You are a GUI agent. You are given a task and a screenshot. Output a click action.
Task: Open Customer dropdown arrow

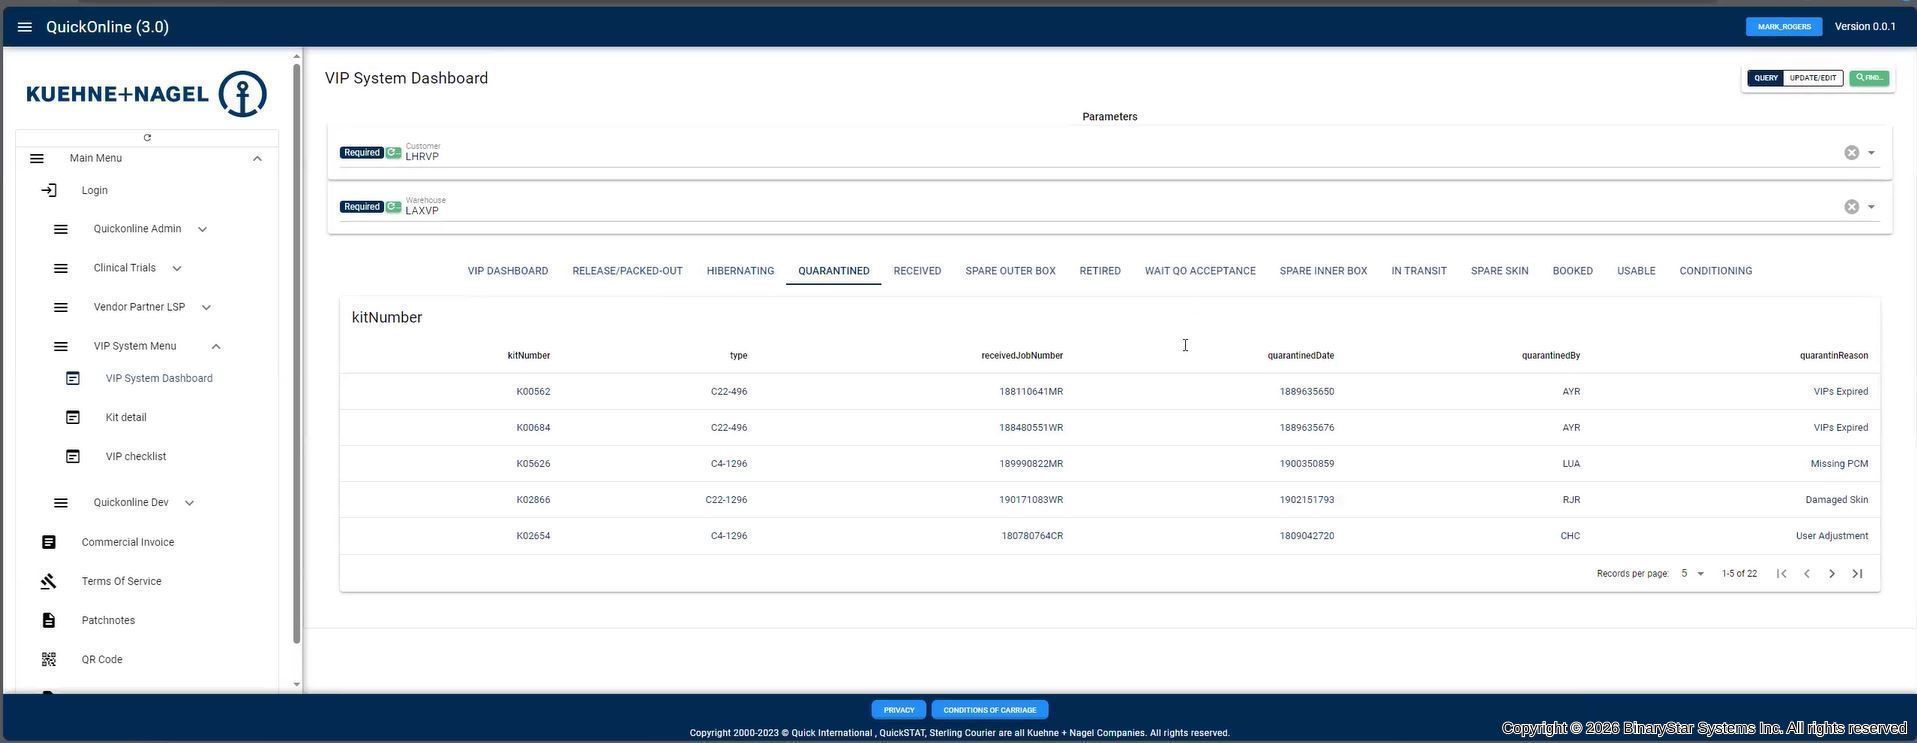point(1871,153)
